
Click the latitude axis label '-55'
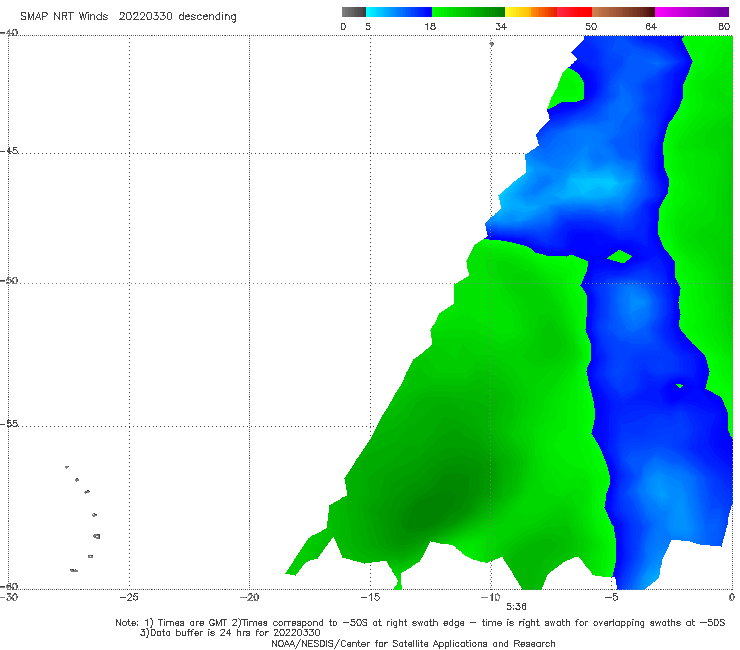(x=9, y=424)
